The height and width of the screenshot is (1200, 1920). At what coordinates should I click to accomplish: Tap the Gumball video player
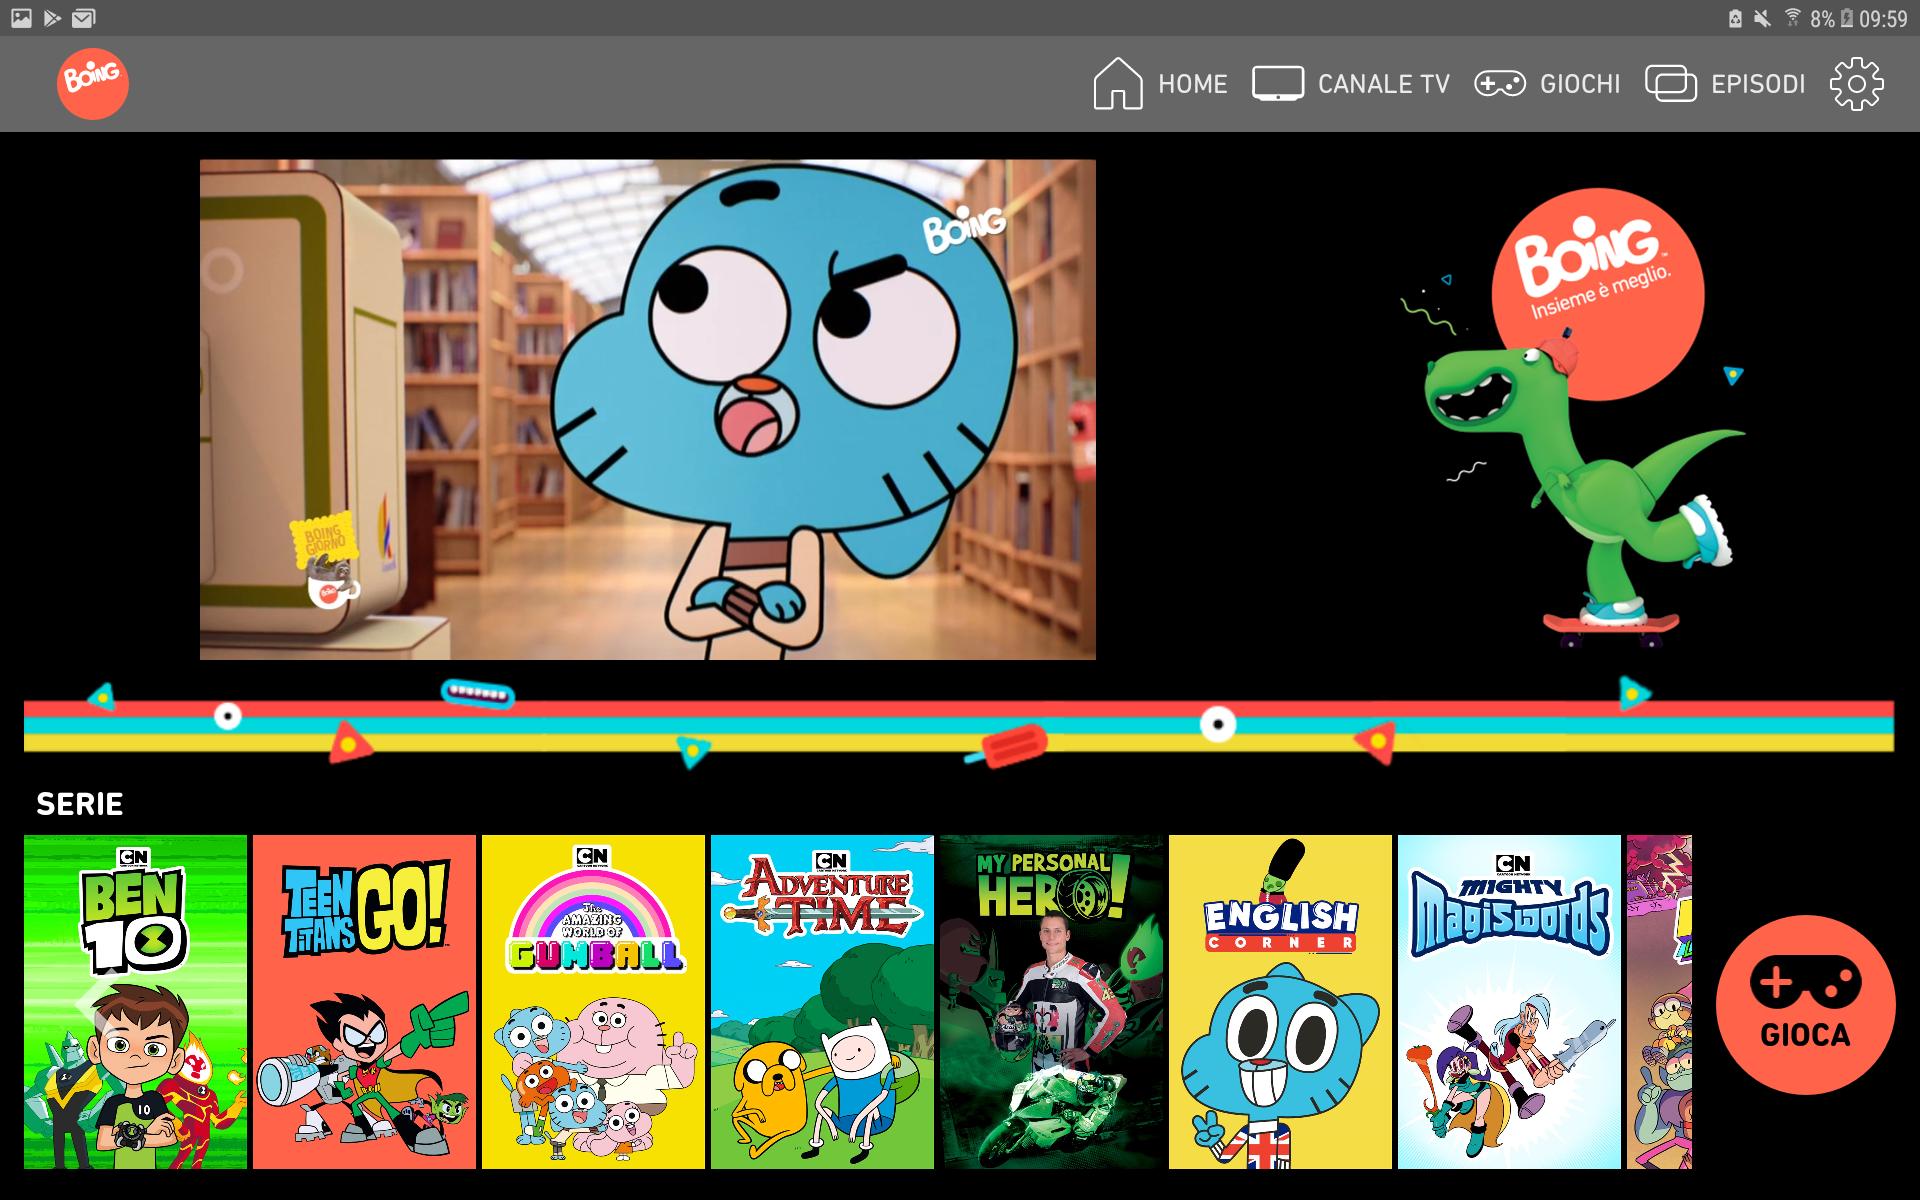click(647, 409)
